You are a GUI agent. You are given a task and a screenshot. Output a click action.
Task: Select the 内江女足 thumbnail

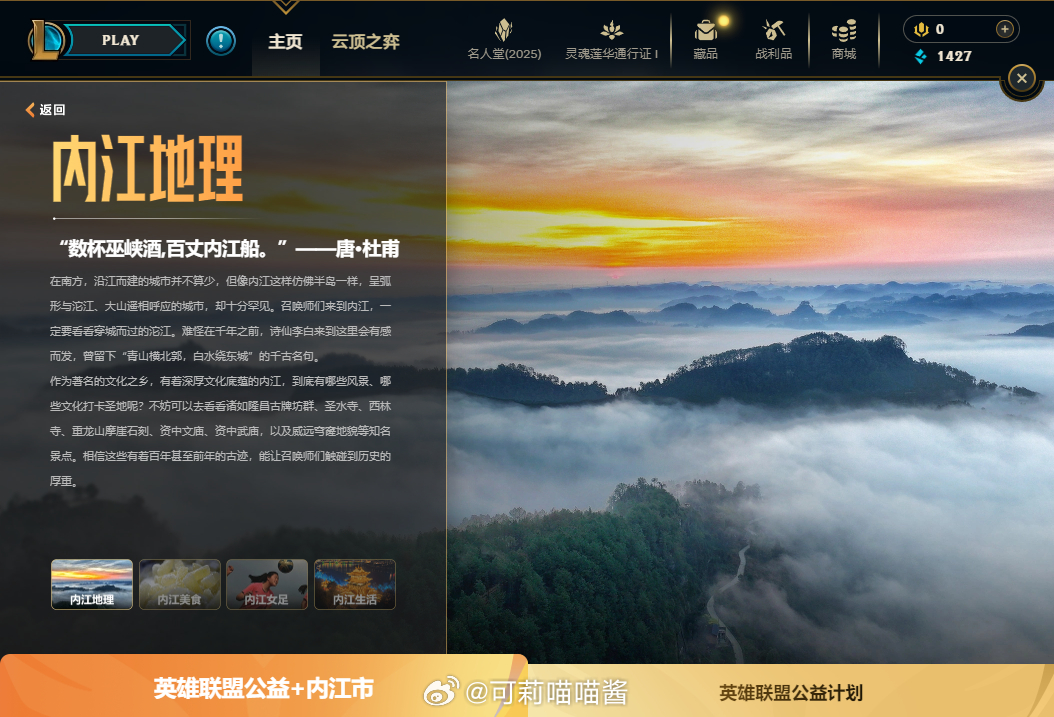click(x=267, y=585)
